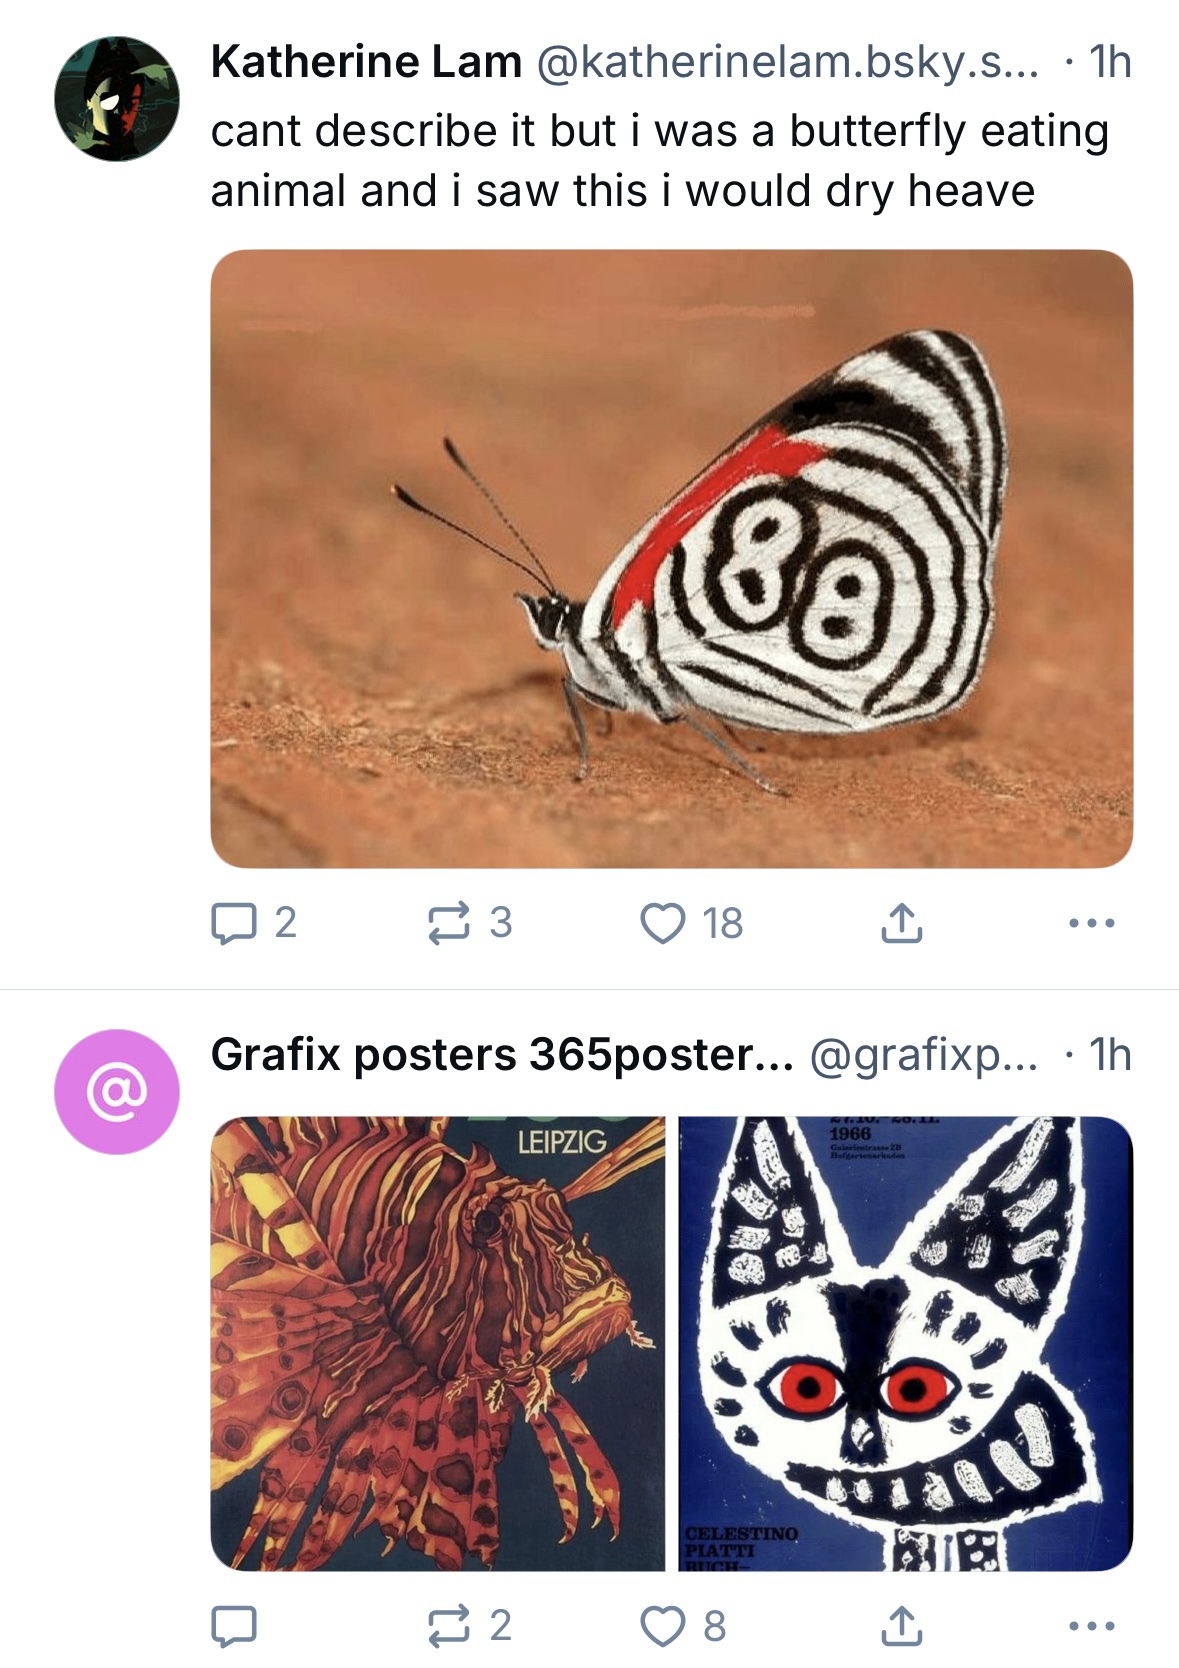The height and width of the screenshot is (1668, 1179).
Task: Open the Grafix posters 365poster name link
Action: pos(502,1054)
